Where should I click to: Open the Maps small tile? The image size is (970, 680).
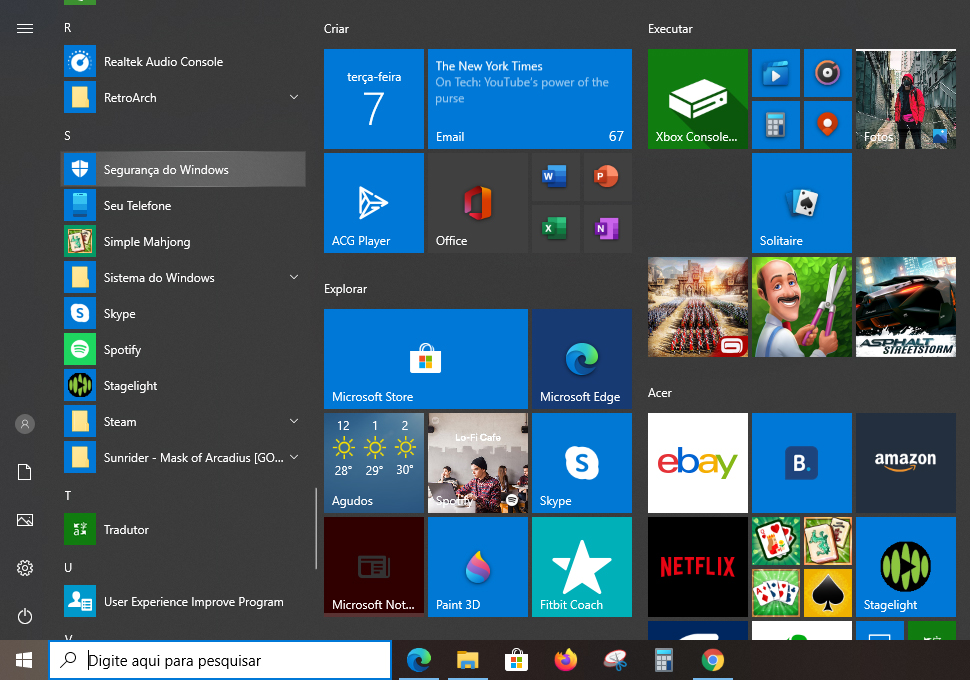coord(828,125)
